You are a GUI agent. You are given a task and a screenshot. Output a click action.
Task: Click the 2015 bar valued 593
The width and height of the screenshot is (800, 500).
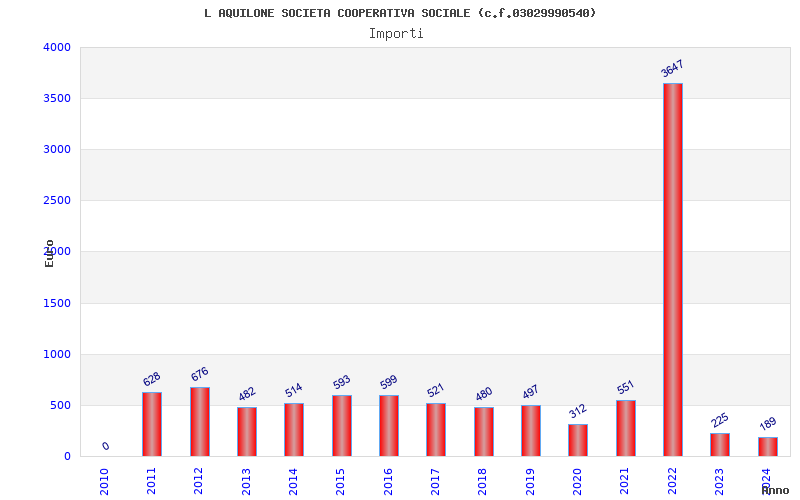[x=341, y=426]
